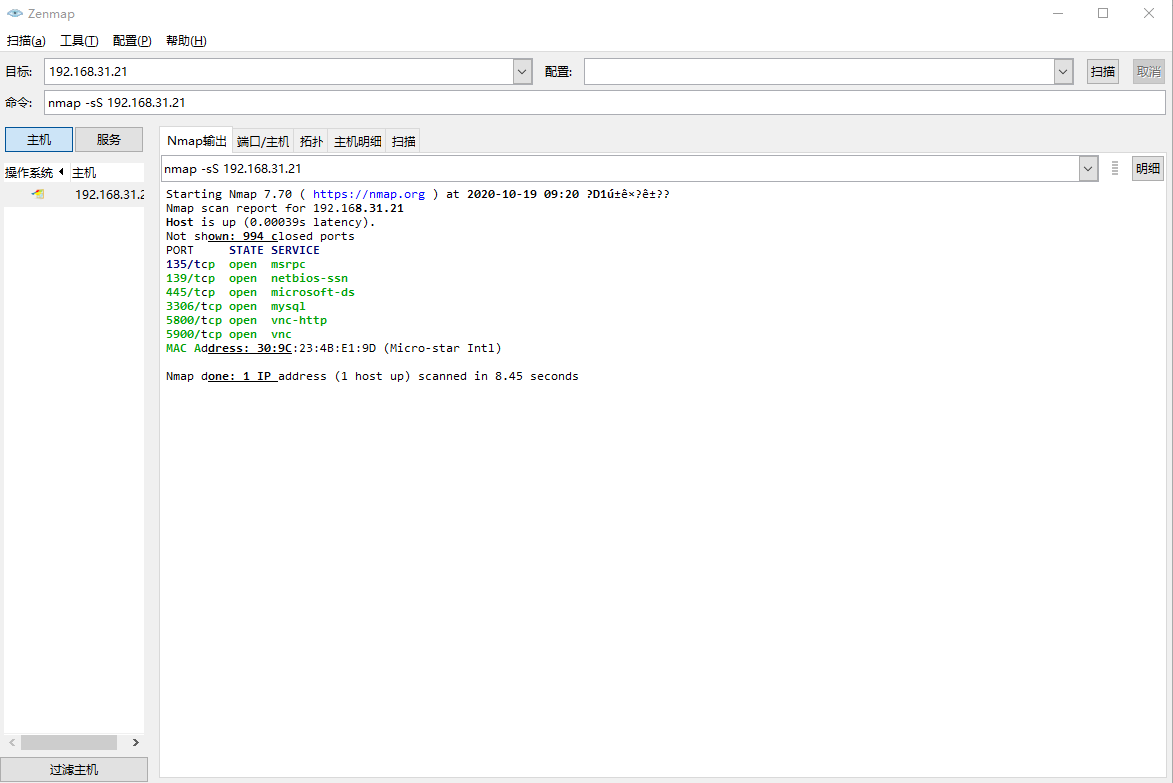Minimize the Zenmap window
The height and width of the screenshot is (783, 1173).
[1058, 13]
